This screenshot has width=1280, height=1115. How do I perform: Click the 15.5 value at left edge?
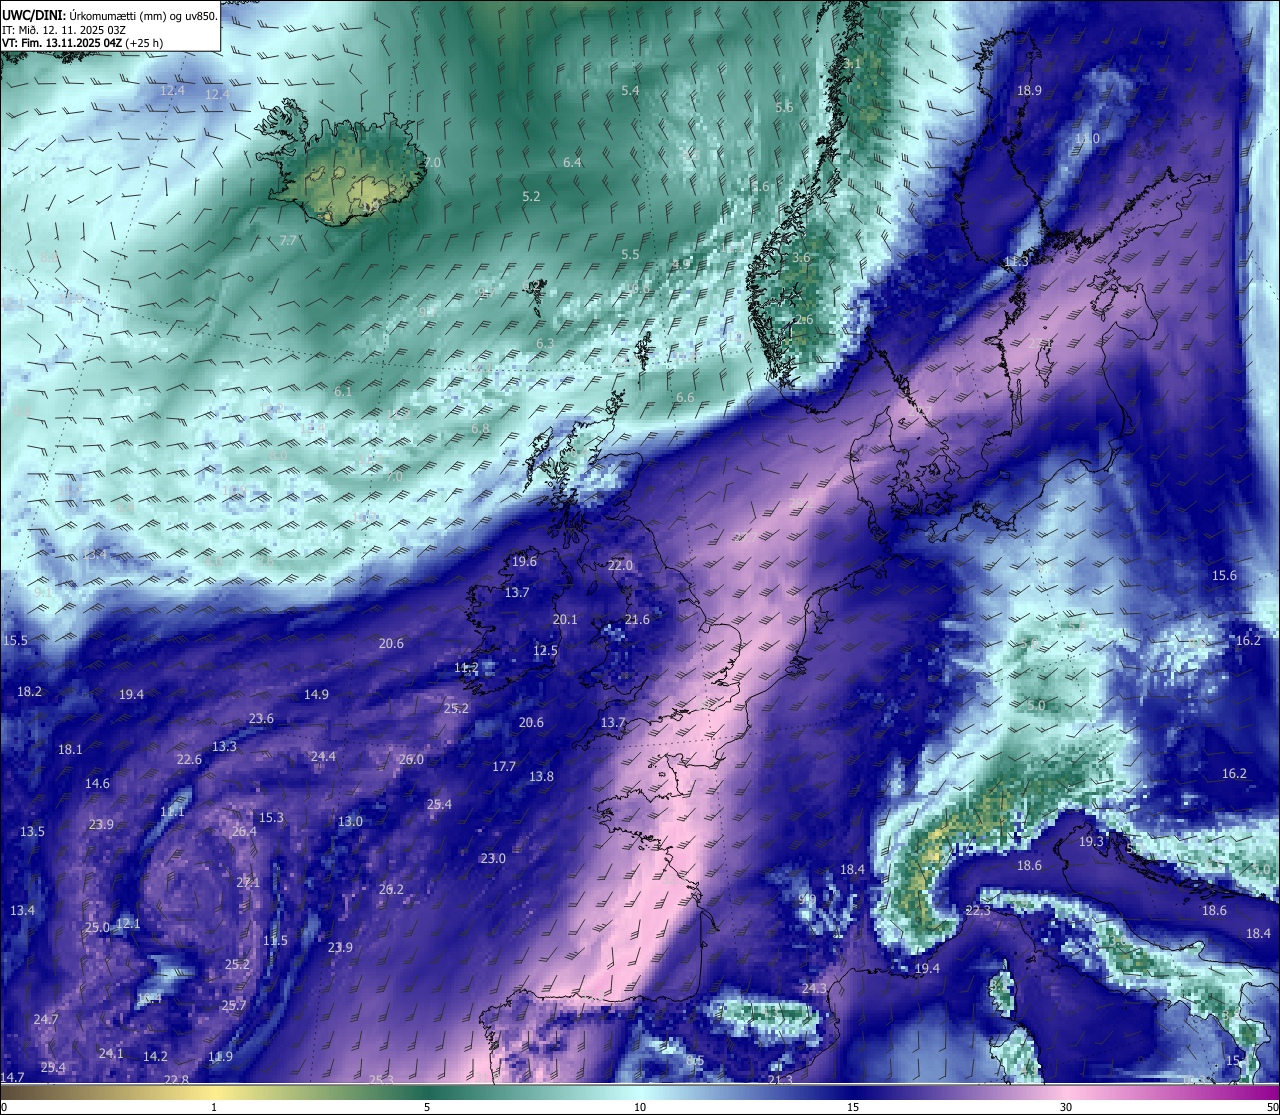click(x=16, y=640)
